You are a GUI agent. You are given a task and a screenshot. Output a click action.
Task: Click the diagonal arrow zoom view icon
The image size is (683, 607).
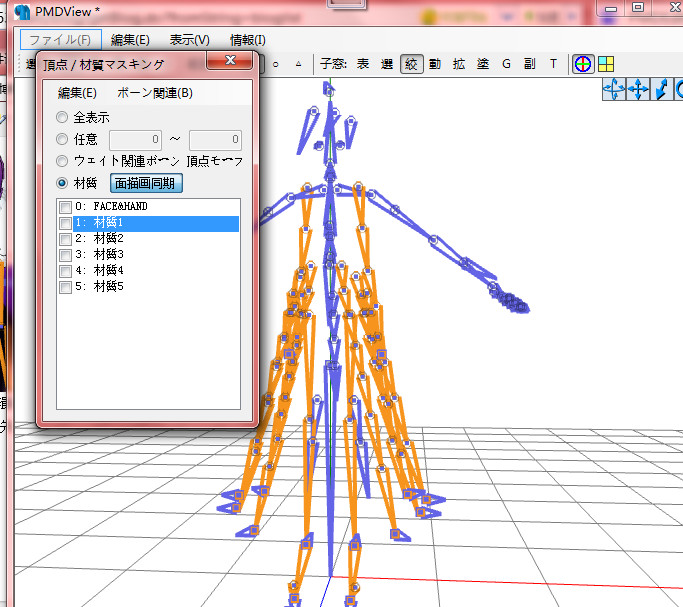[x=661, y=90]
